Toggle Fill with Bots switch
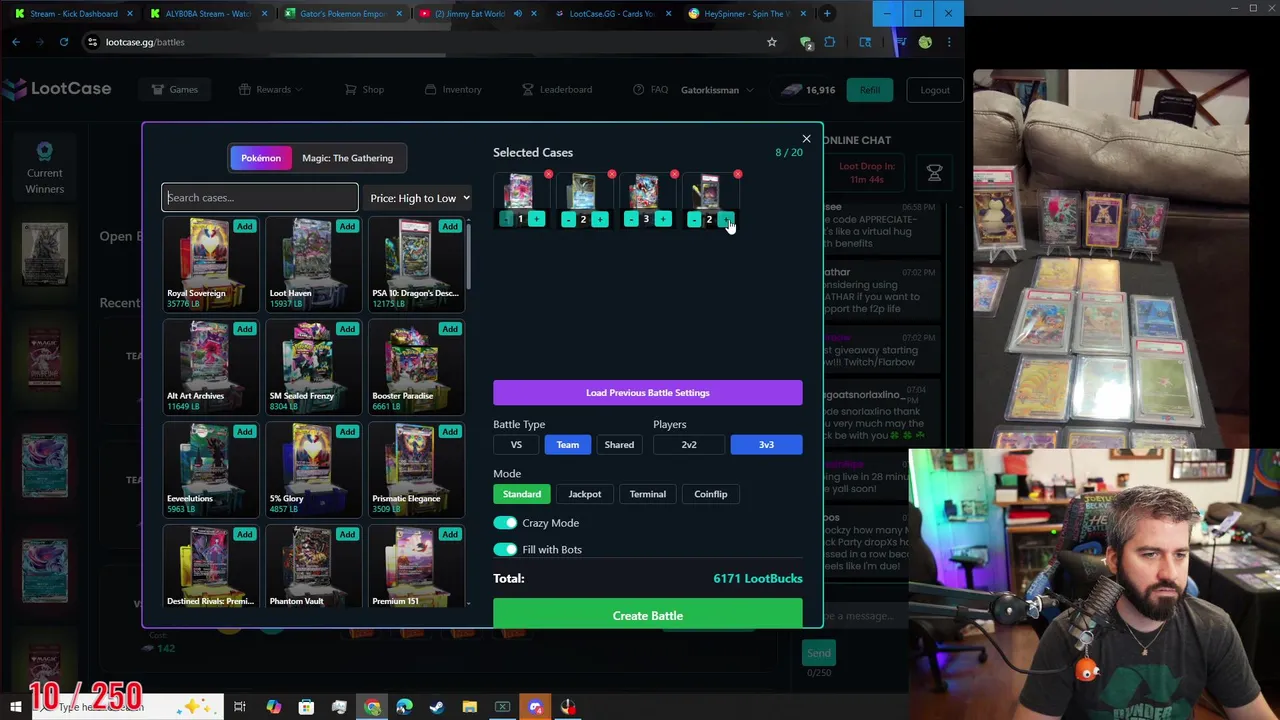This screenshot has height=720, width=1280. click(x=505, y=549)
